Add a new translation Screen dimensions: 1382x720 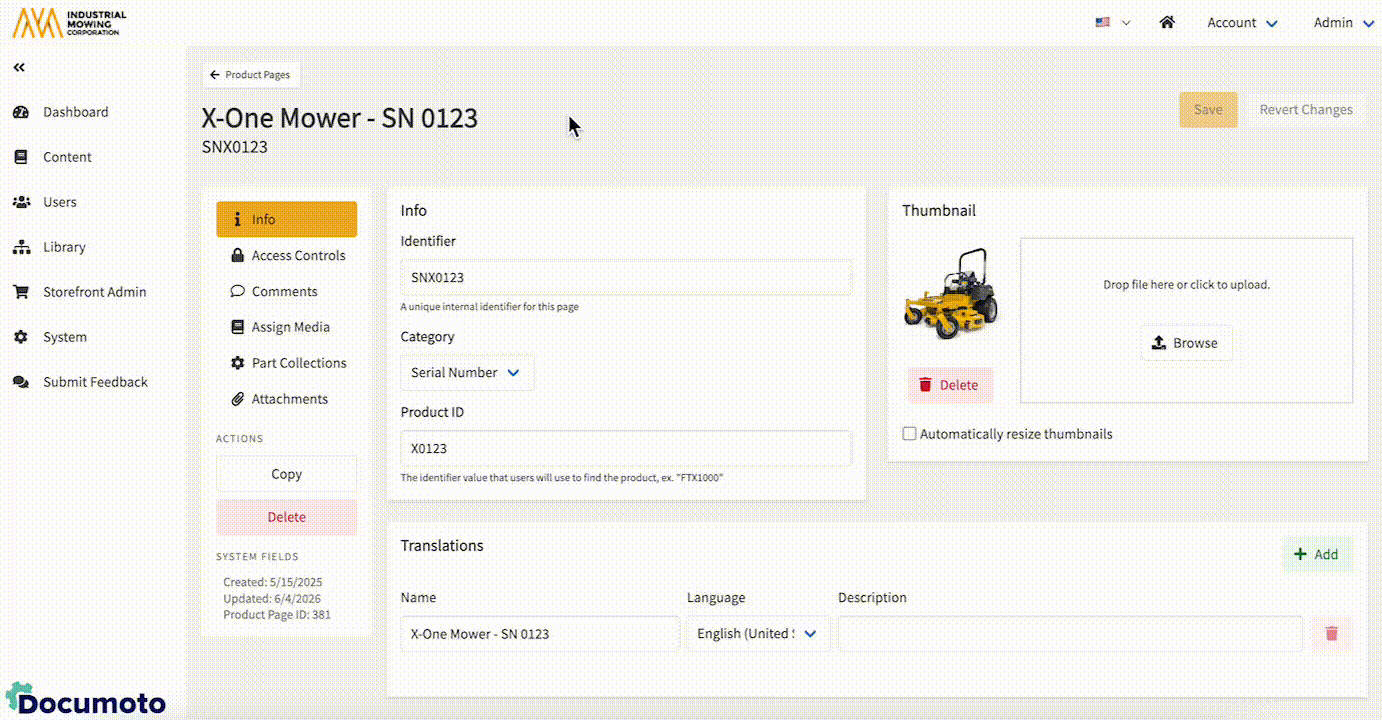[x=1317, y=554]
